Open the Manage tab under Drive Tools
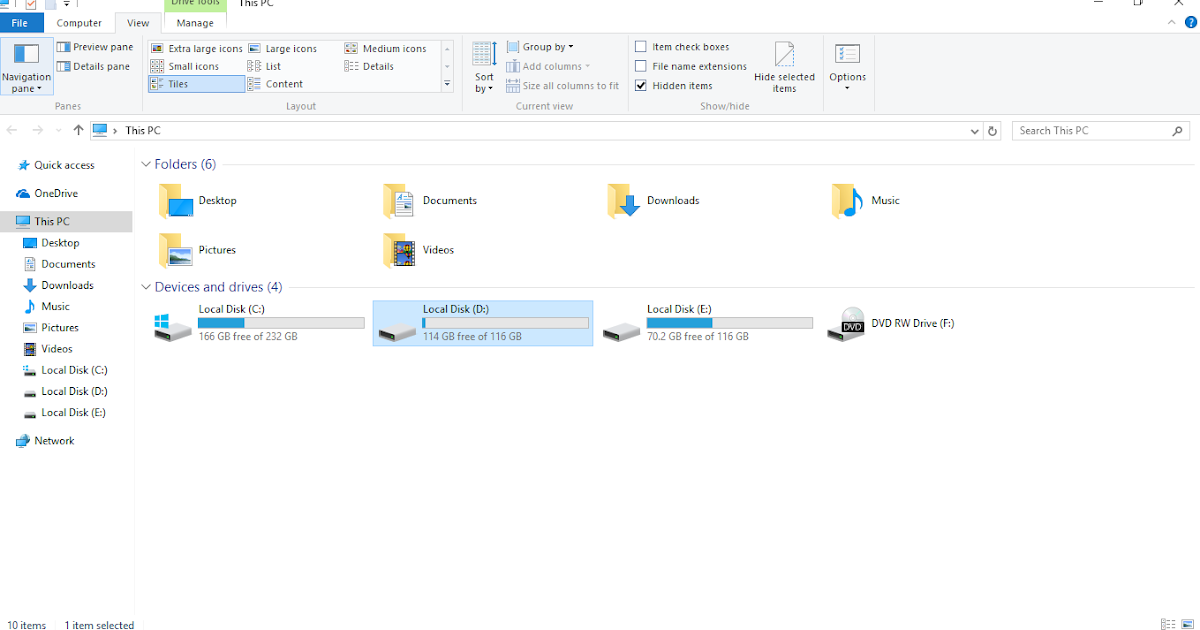Image resolution: width=1200 pixels, height=630 pixels. click(x=194, y=22)
